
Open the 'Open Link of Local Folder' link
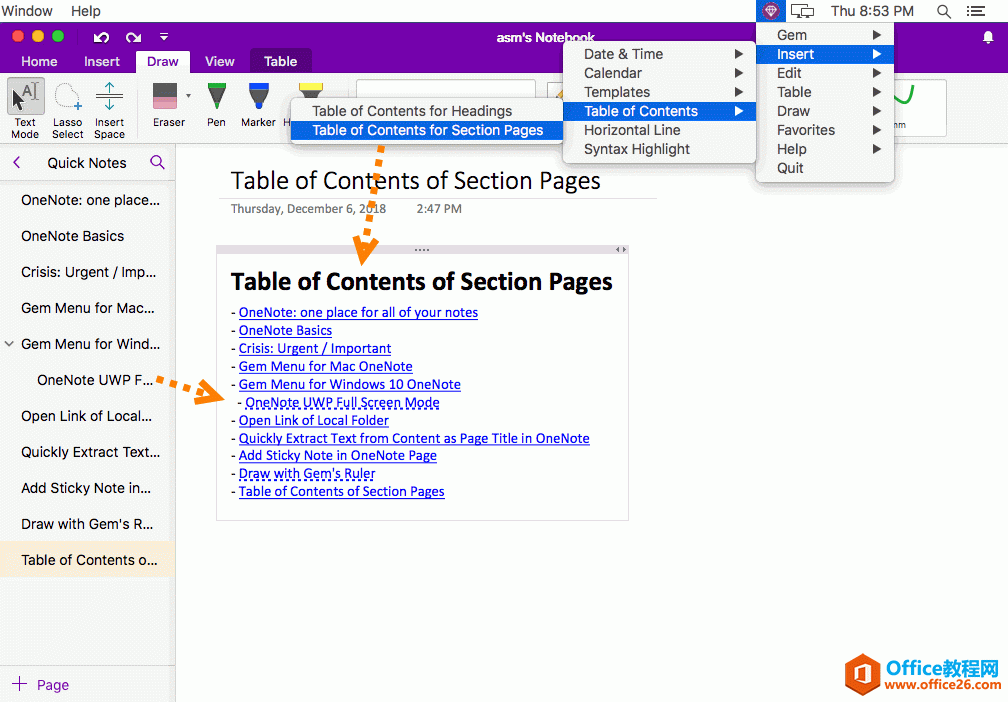(314, 420)
